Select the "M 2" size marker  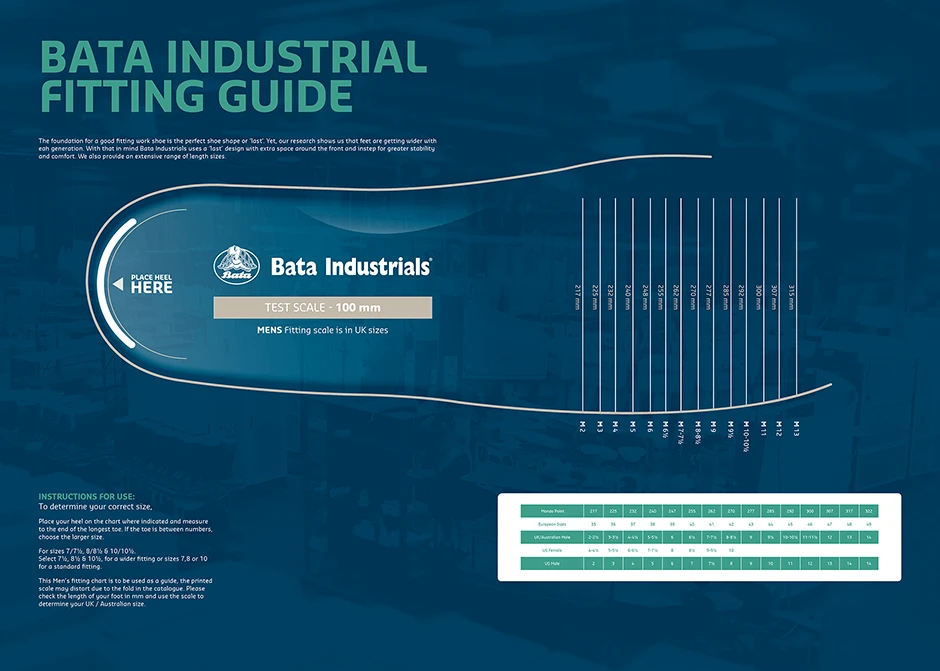coord(582,426)
